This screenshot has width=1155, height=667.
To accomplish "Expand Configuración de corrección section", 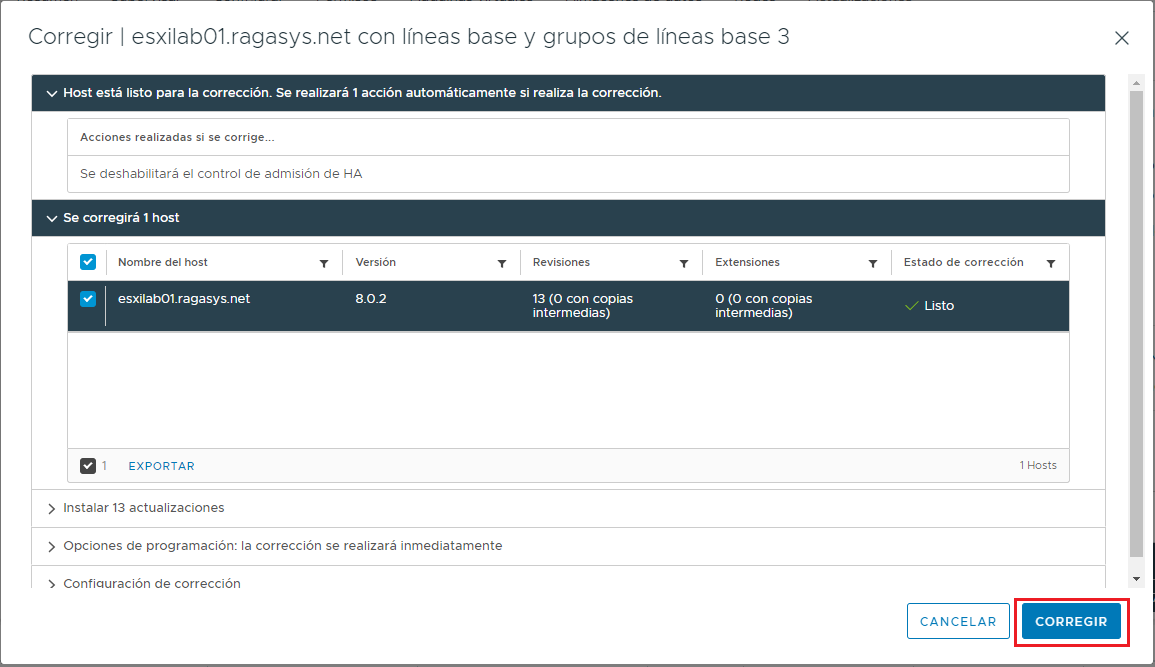I will pos(51,583).
